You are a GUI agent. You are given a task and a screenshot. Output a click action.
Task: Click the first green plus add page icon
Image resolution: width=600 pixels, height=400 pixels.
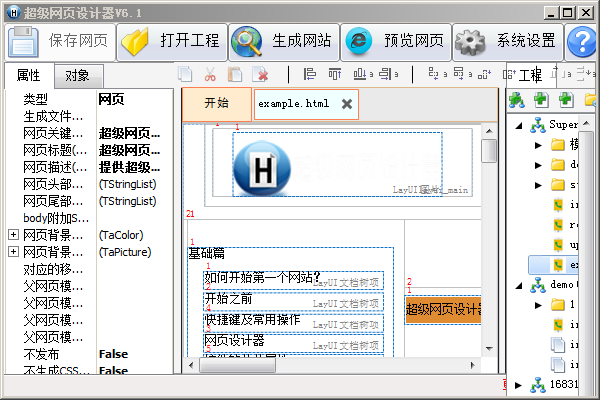pyautogui.click(x=541, y=100)
